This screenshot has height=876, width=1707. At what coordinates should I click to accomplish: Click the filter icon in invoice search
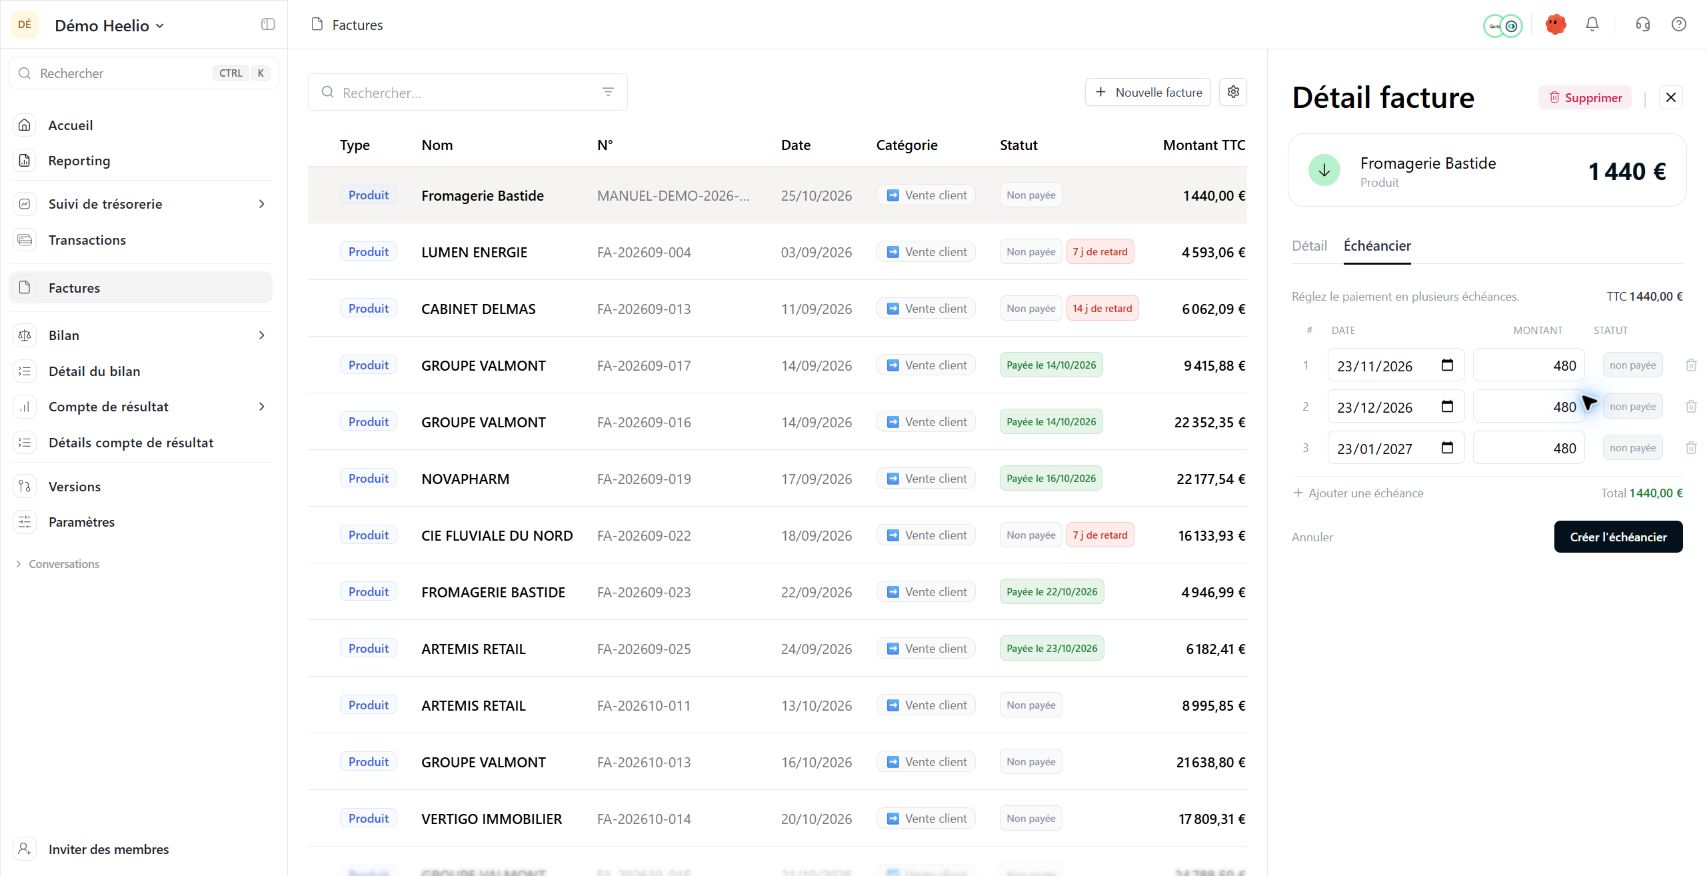(608, 92)
